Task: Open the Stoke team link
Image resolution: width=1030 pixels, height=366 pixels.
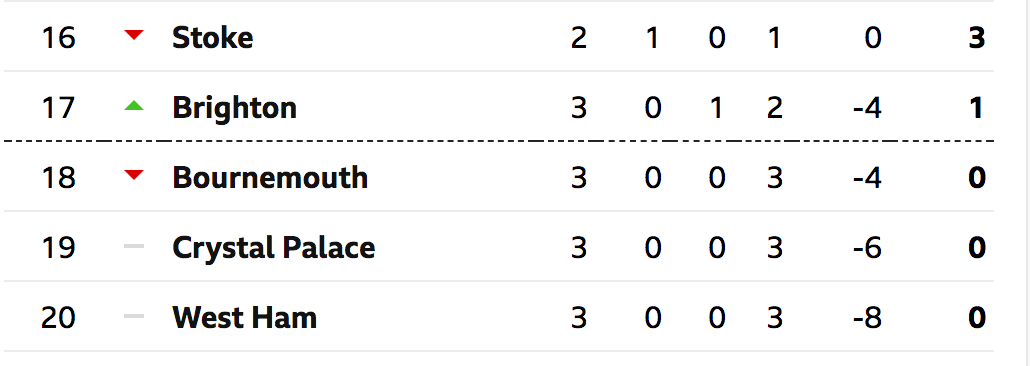Action: point(212,38)
